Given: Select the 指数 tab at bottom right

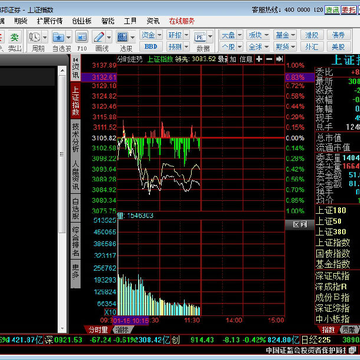Looking at the screenshot, I should click(x=328, y=330).
